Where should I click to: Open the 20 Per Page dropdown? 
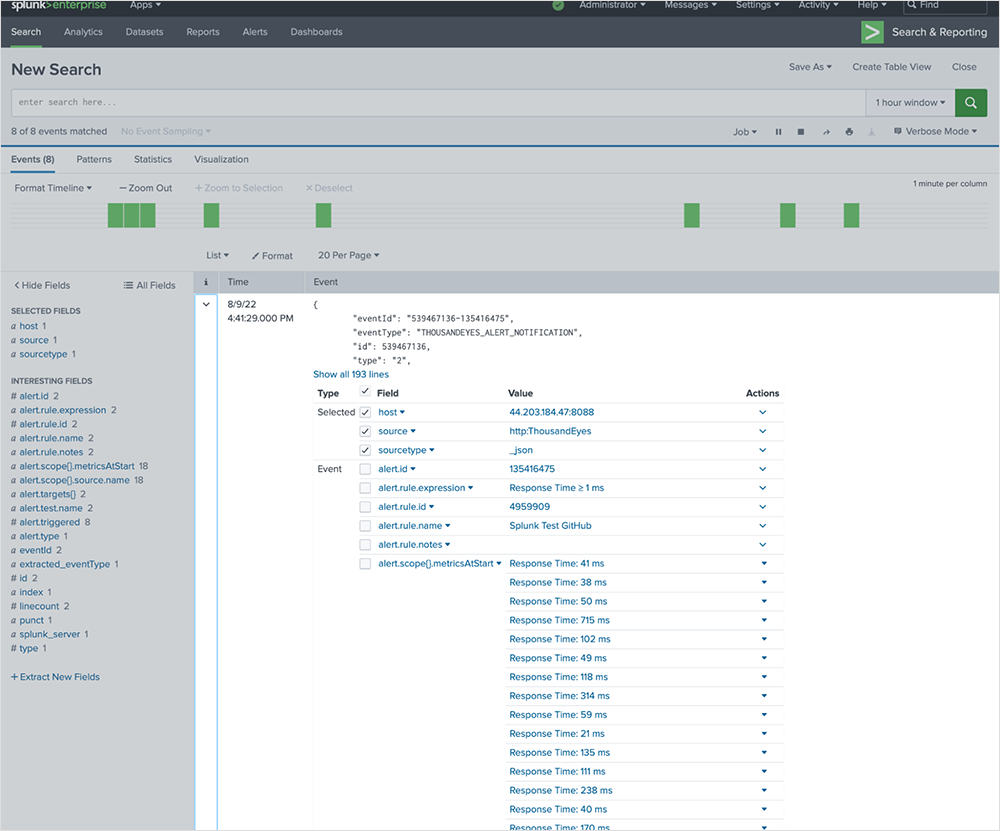tap(348, 256)
